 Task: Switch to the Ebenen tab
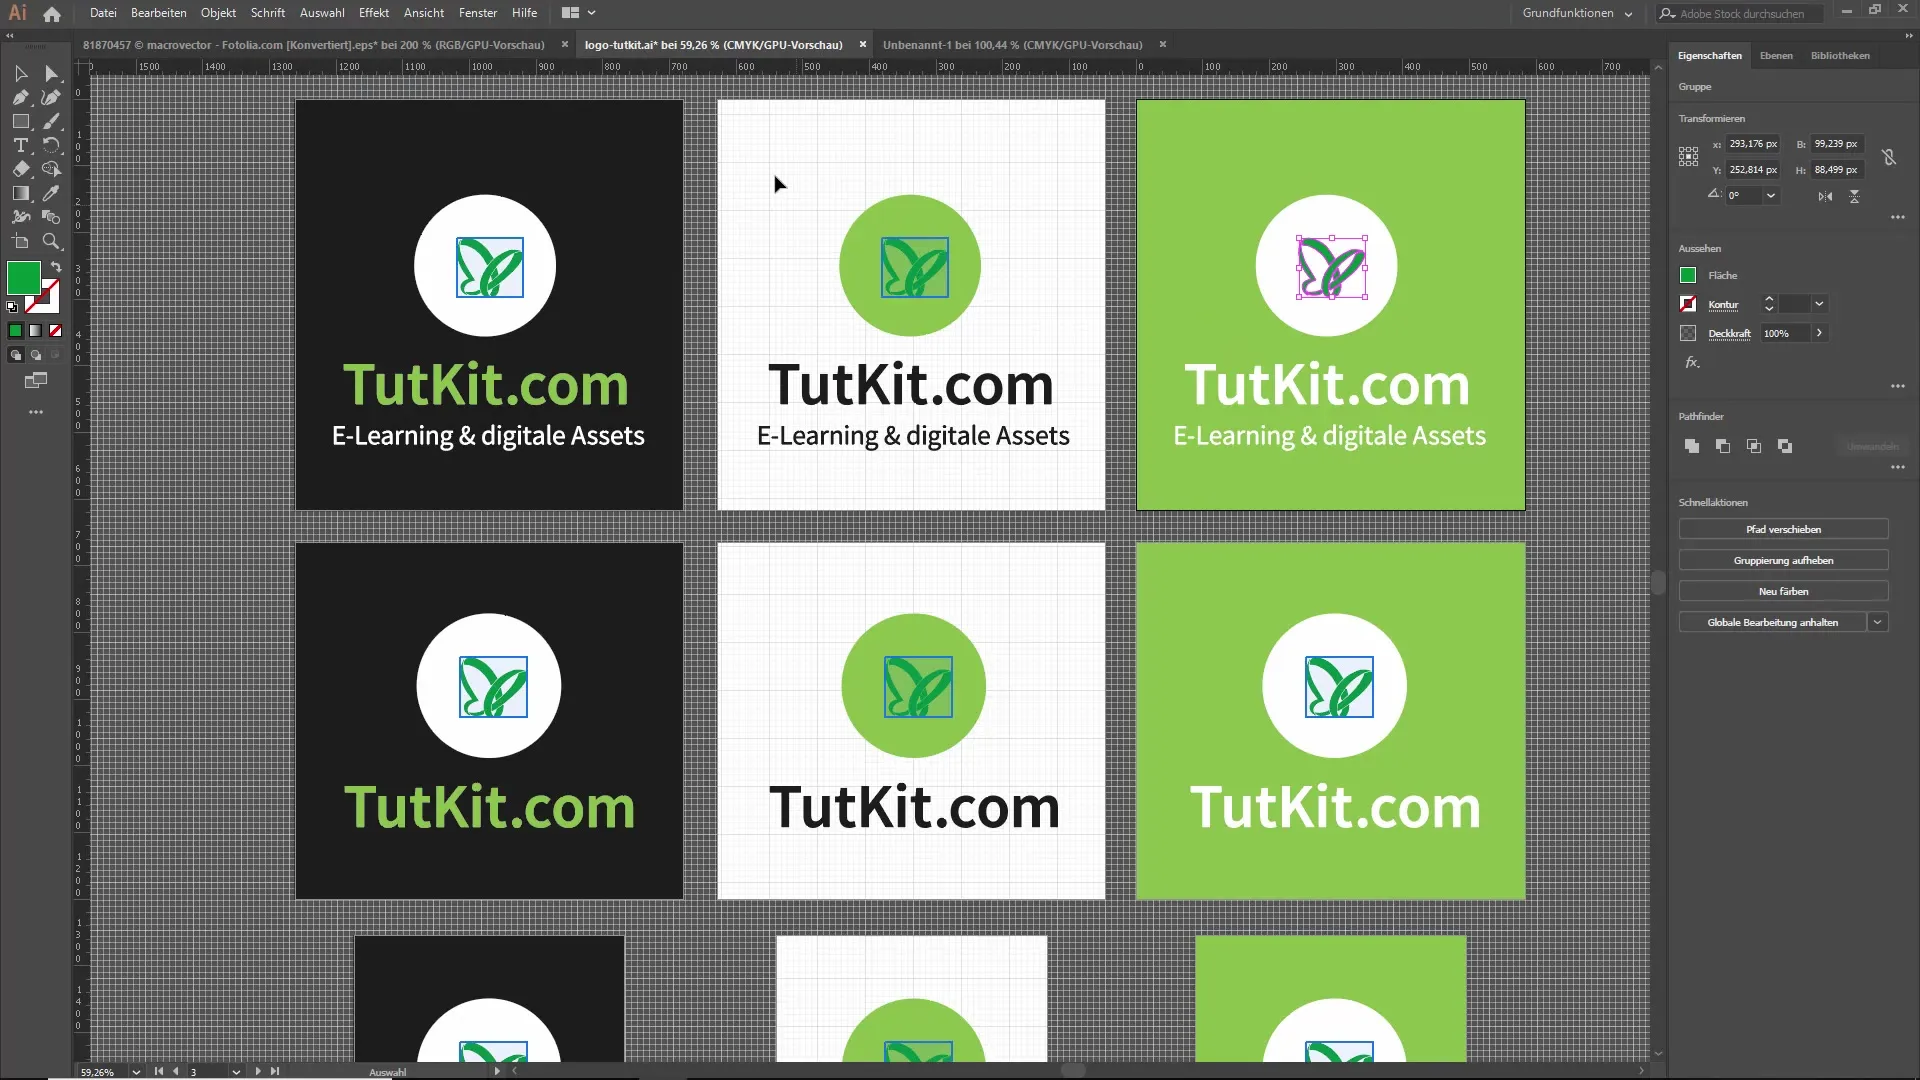pyautogui.click(x=1776, y=56)
